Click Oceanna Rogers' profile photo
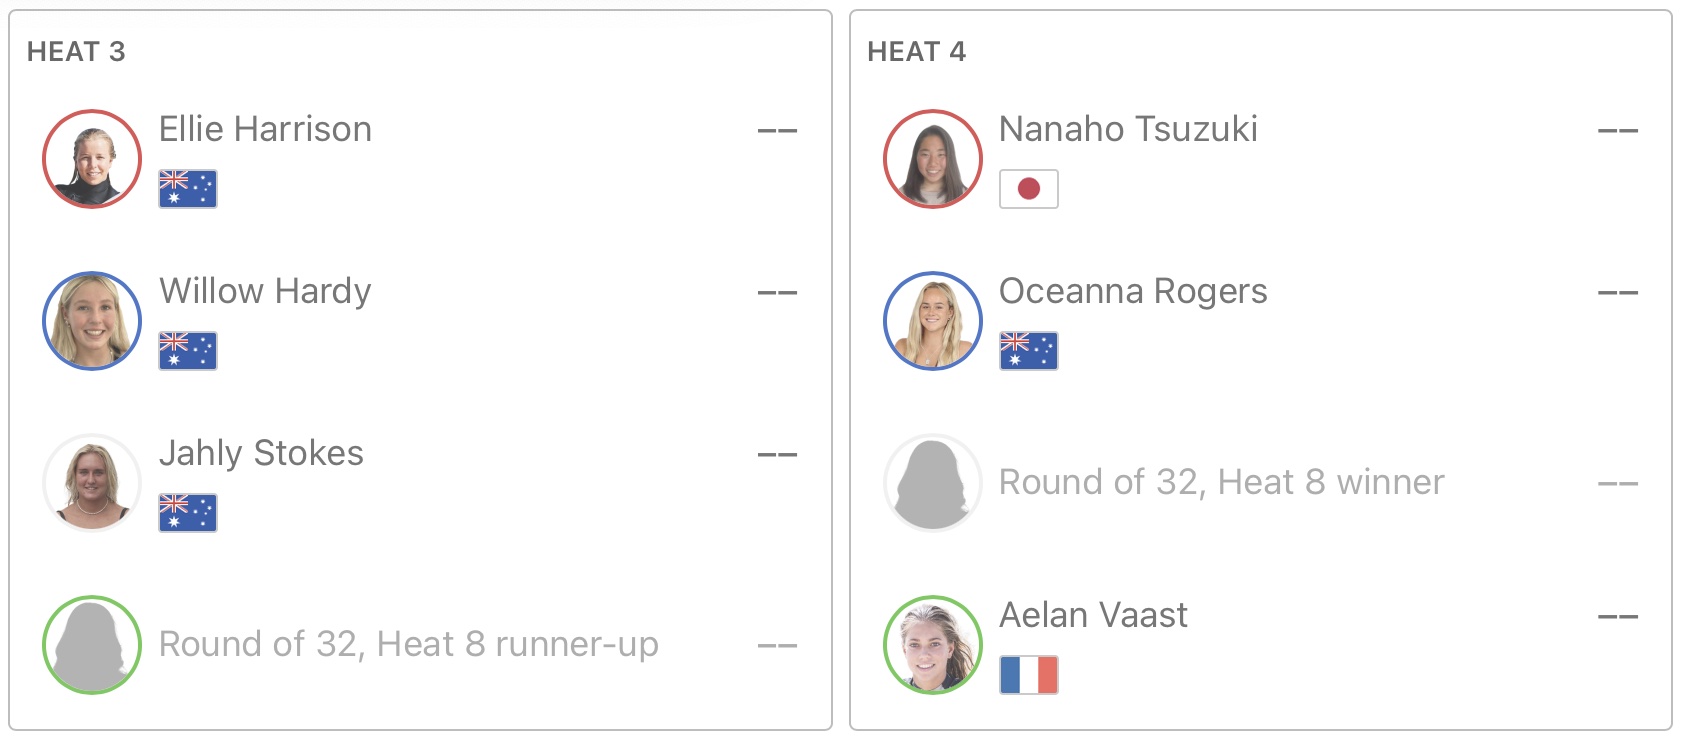The height and width of the screenshot is (738, 1686). click(933, 321)
